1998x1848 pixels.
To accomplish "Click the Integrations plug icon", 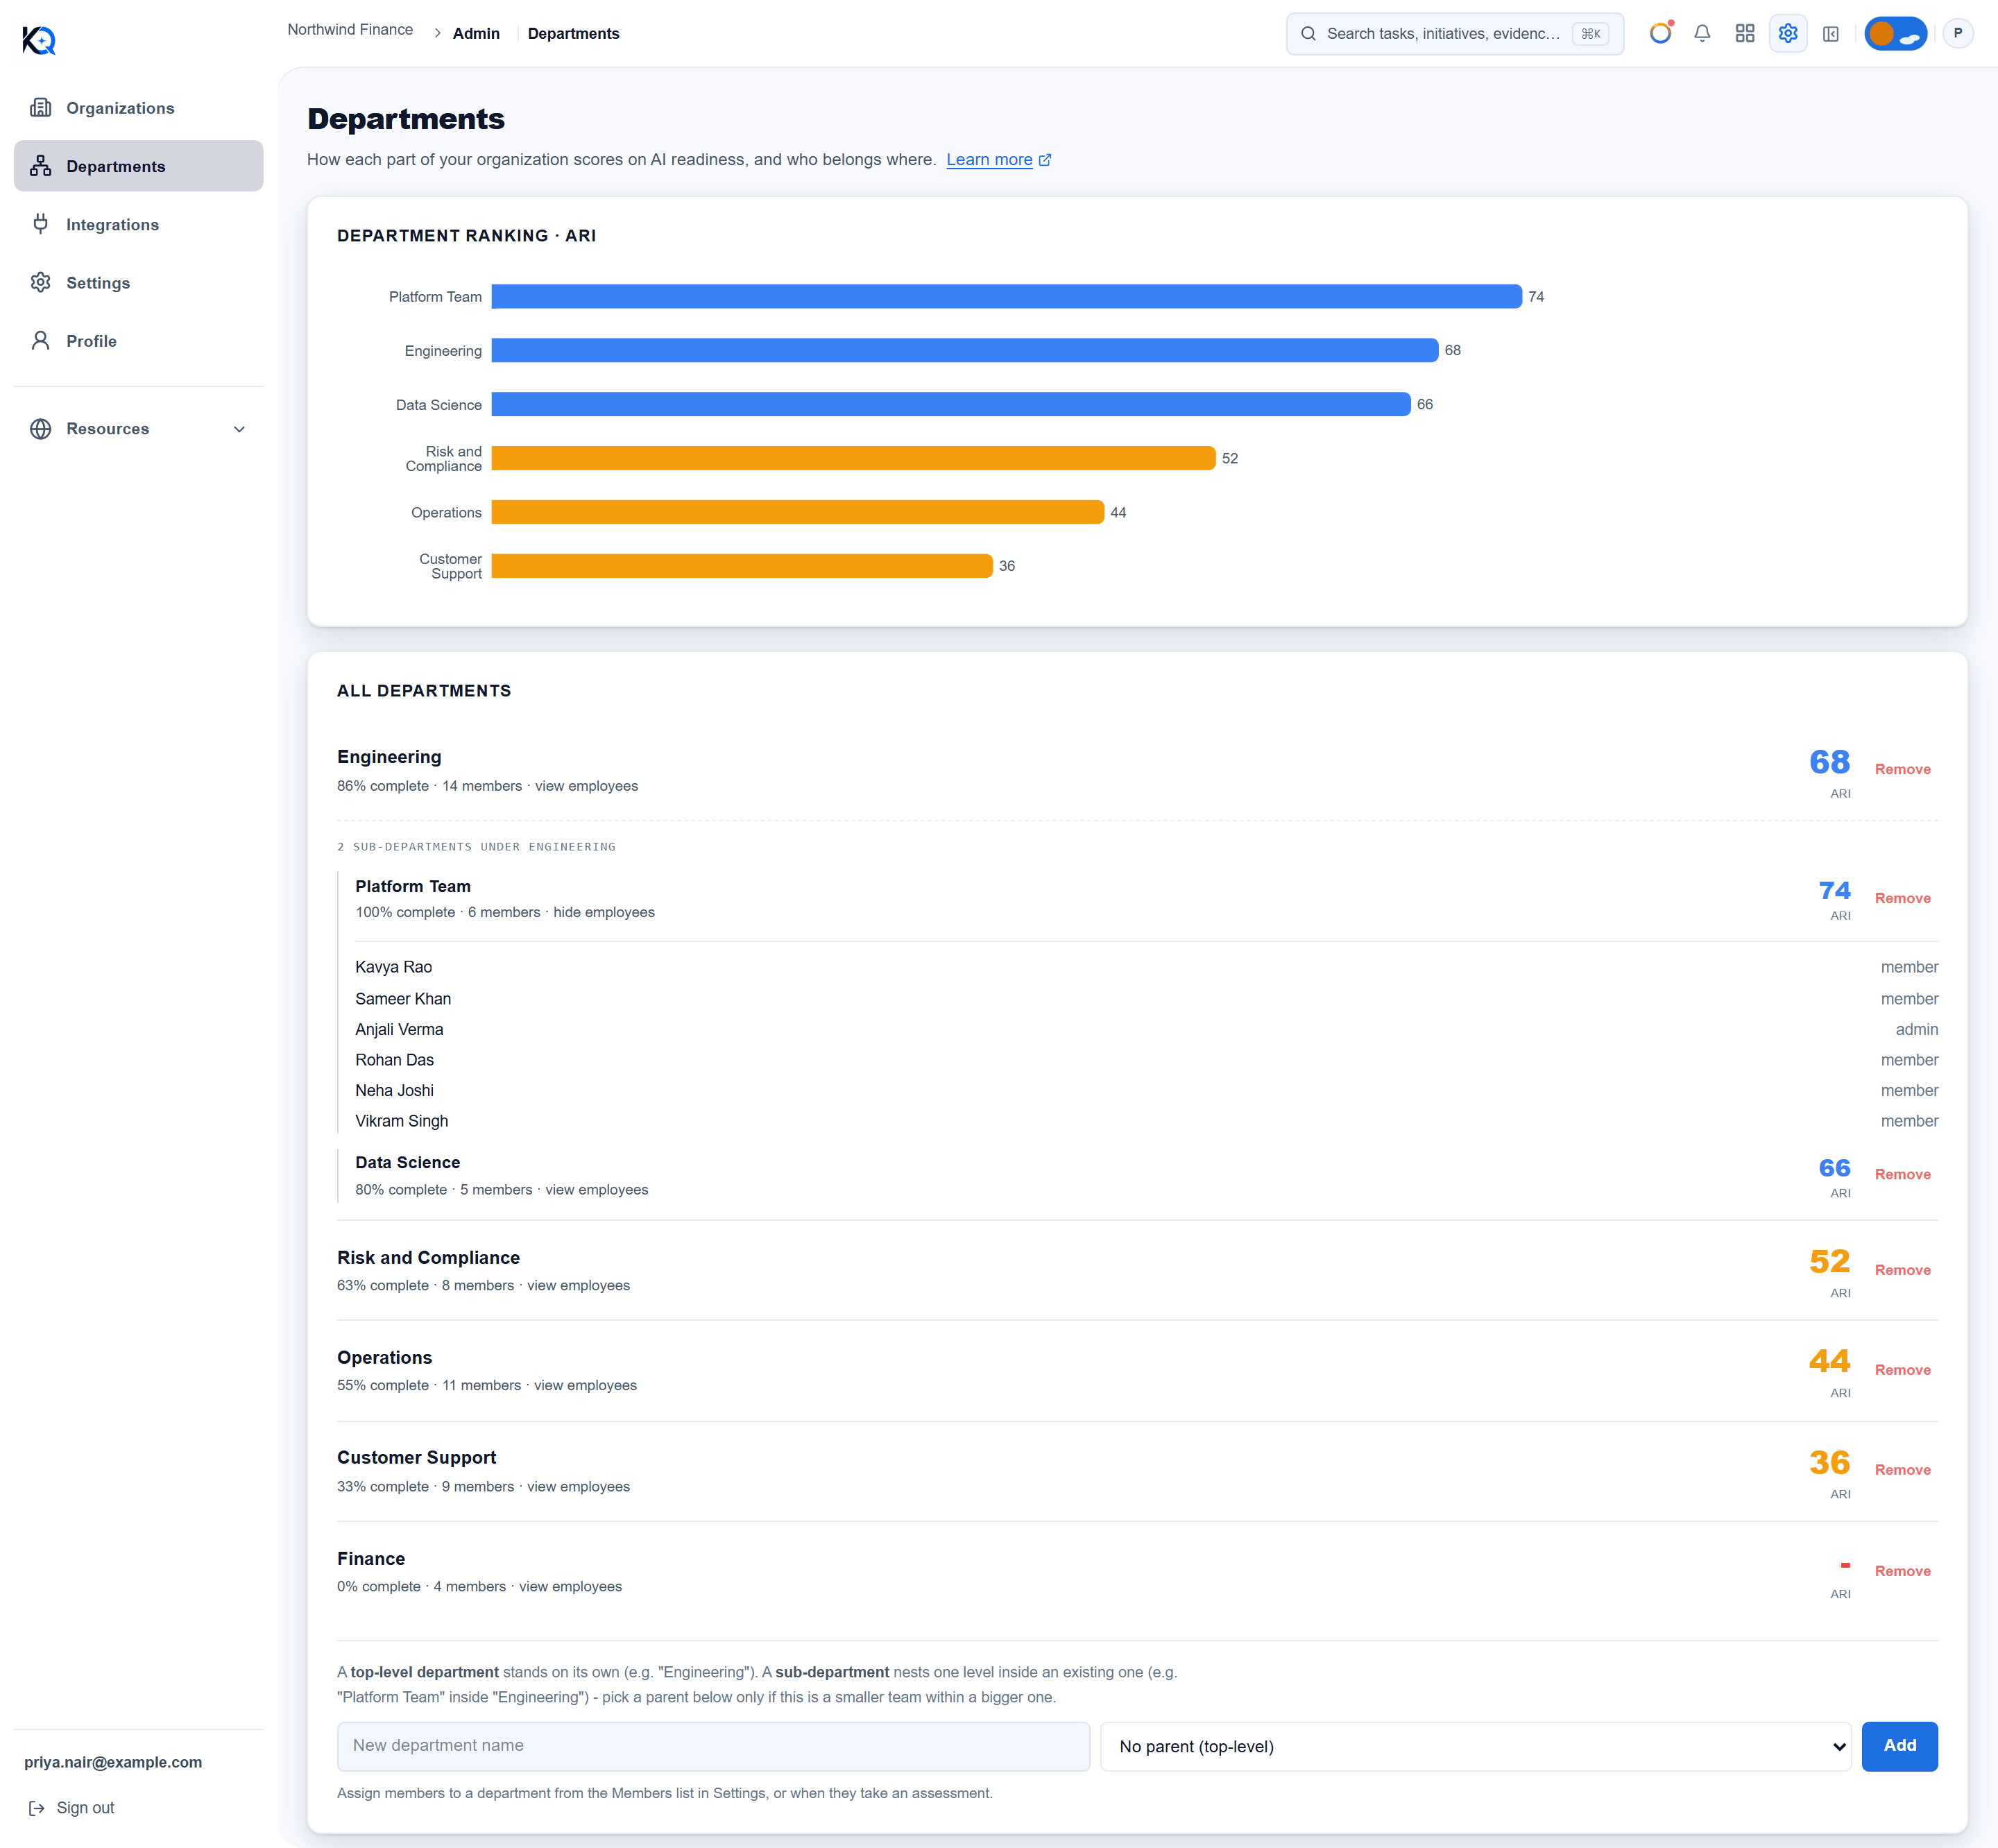I will coord(41,224).
